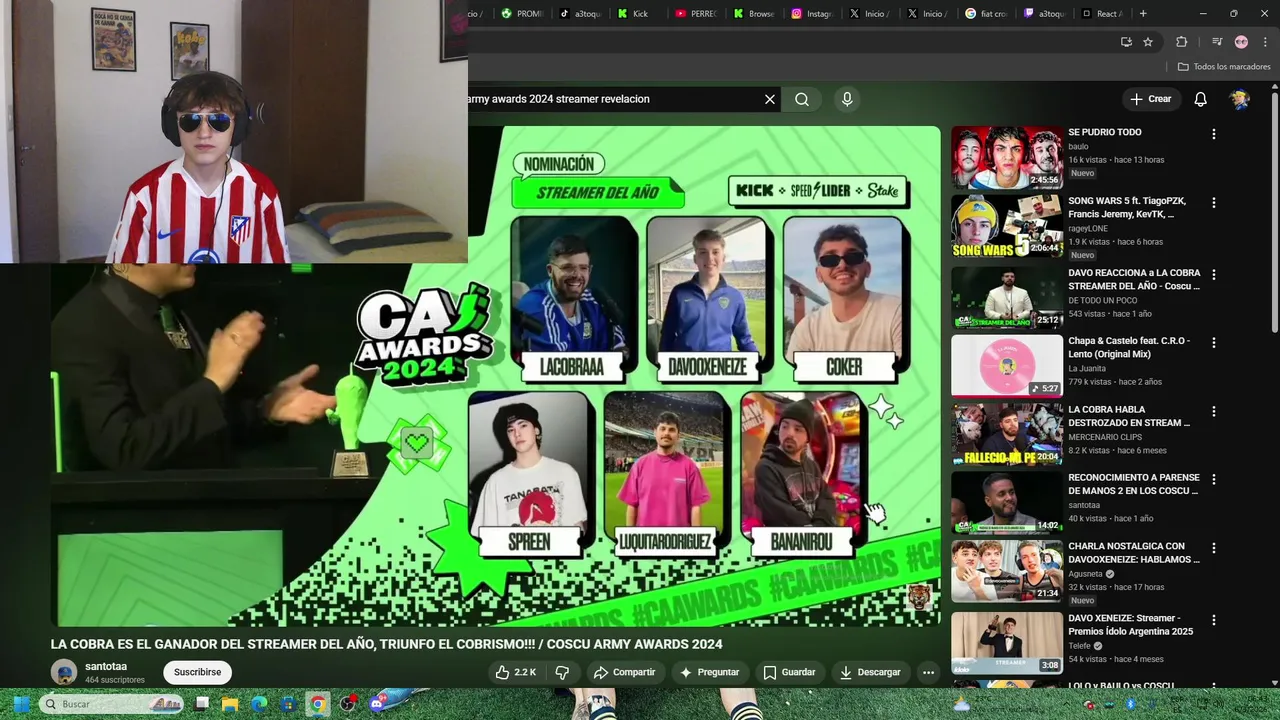
Task: Switch to the Instagram browser tab
Action: pyautogui.click(x=812, y=13)
